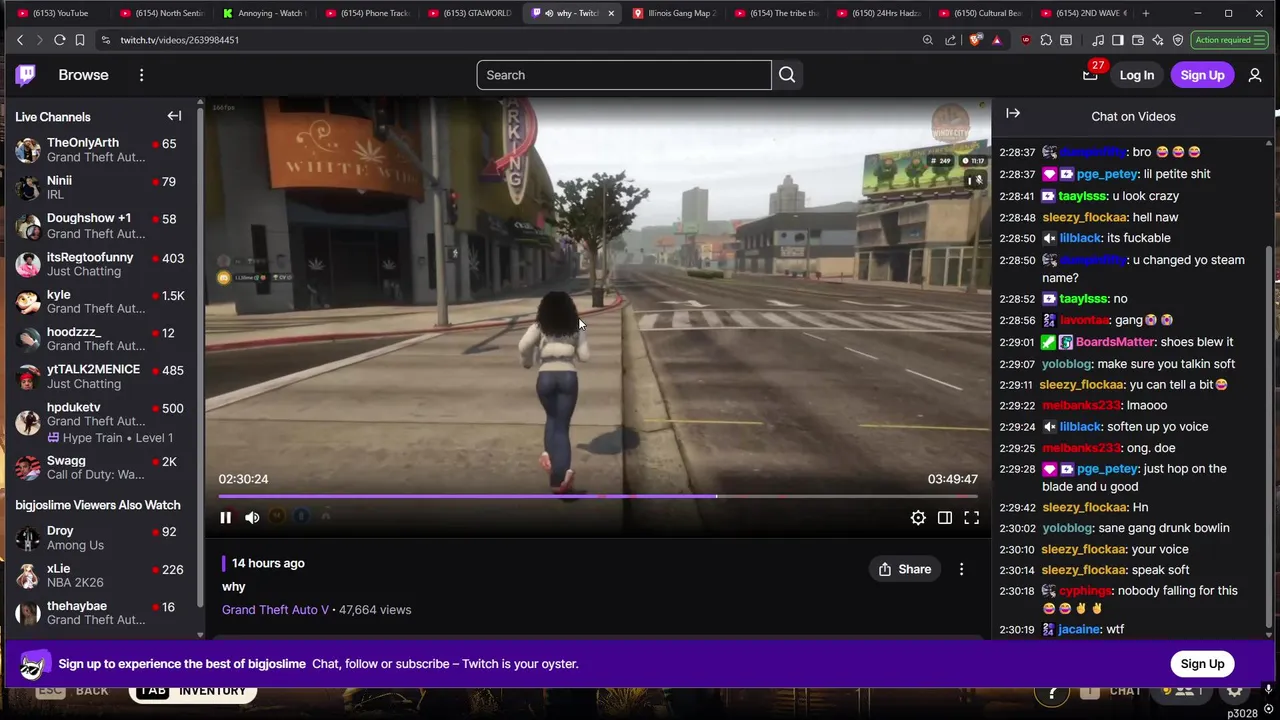Switch to Phone Tracker YouTube tab
The width and height of the screenshot is (1280, 720).
(x=368, y=13)
